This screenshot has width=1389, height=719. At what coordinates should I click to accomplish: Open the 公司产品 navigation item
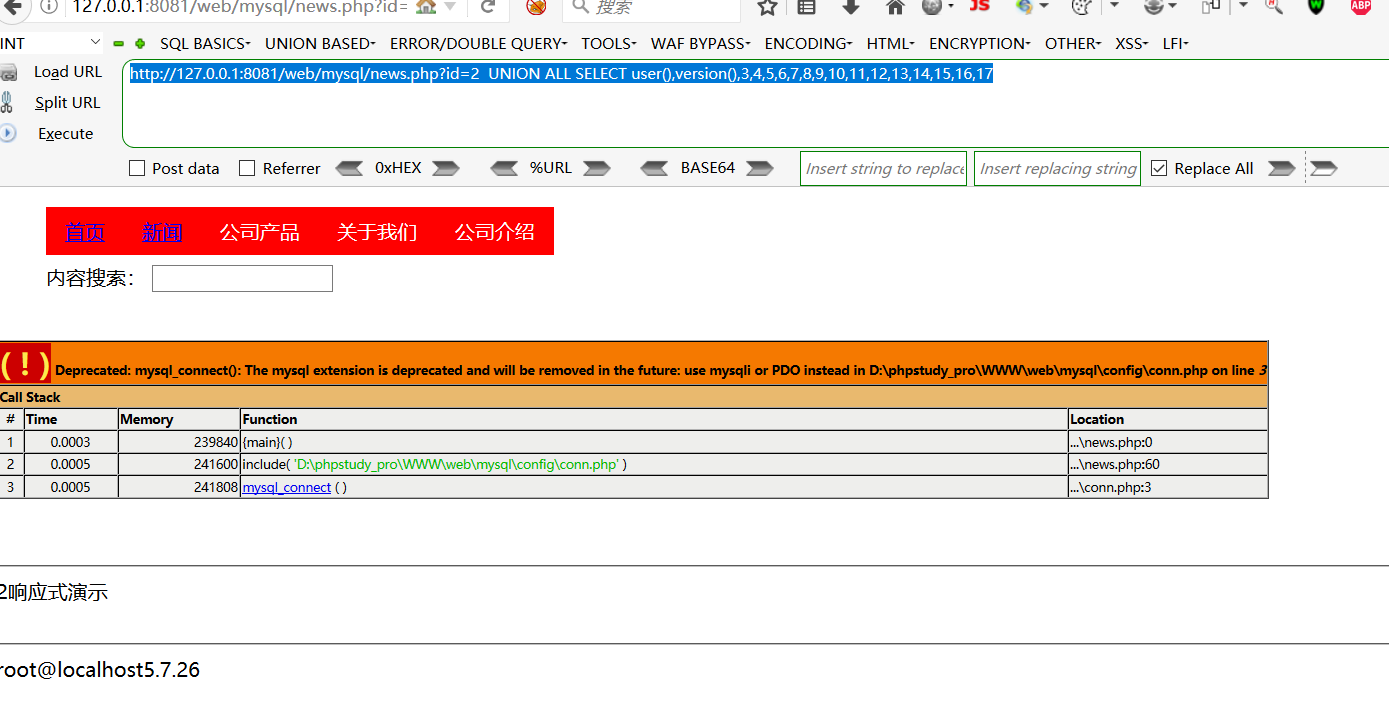[260, 232]
